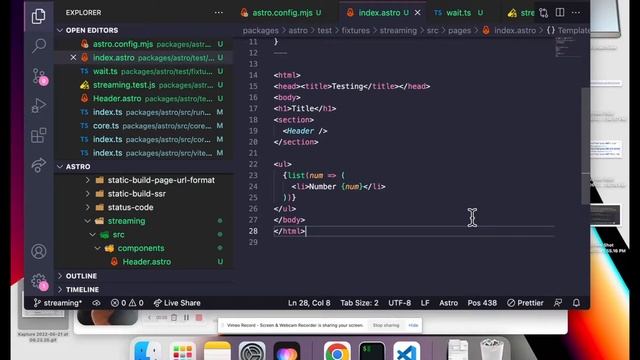Open Explorer views and more actions menu
640x360 pixels.
(219, 13)
